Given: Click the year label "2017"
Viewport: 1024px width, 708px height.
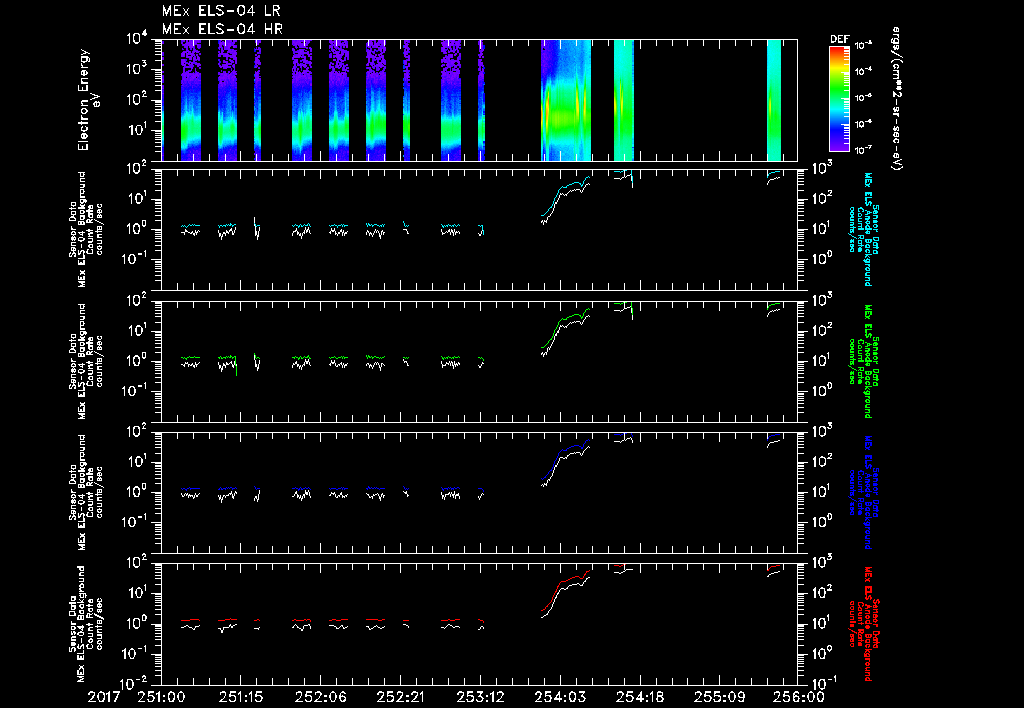Looking at the screenshot, I should click(x=104, y=698).
